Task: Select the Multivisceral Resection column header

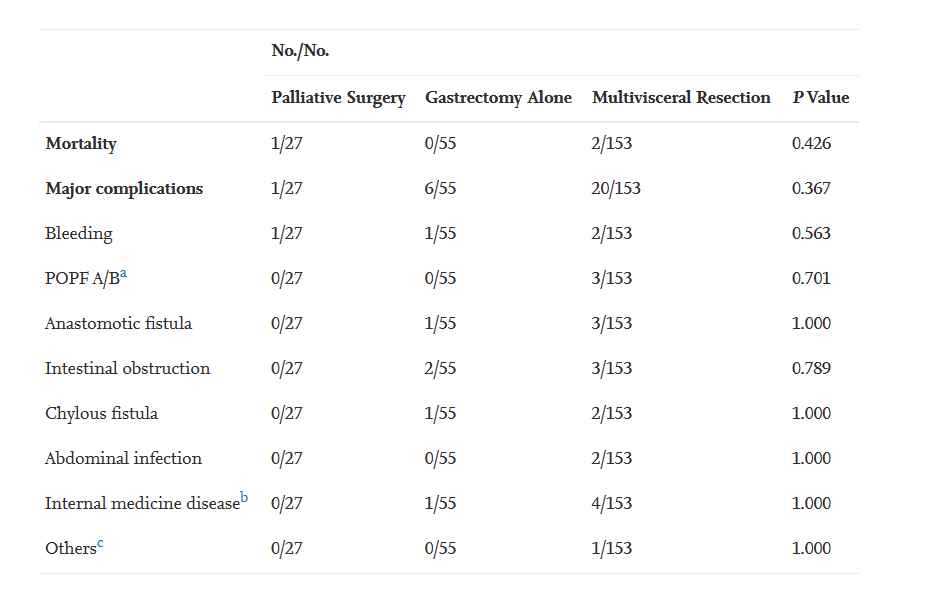Action: pyautogui.click(x=681, y=98)
